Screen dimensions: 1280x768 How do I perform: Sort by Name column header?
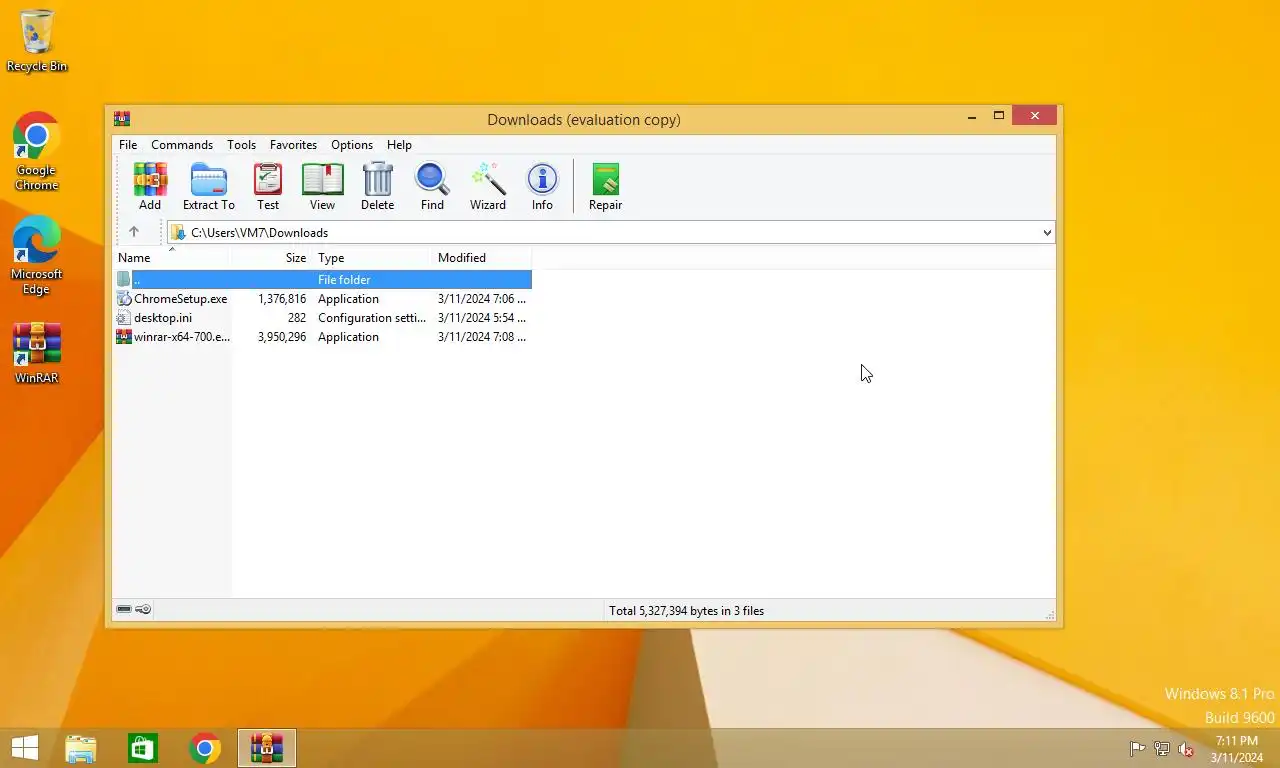point(172,257)
